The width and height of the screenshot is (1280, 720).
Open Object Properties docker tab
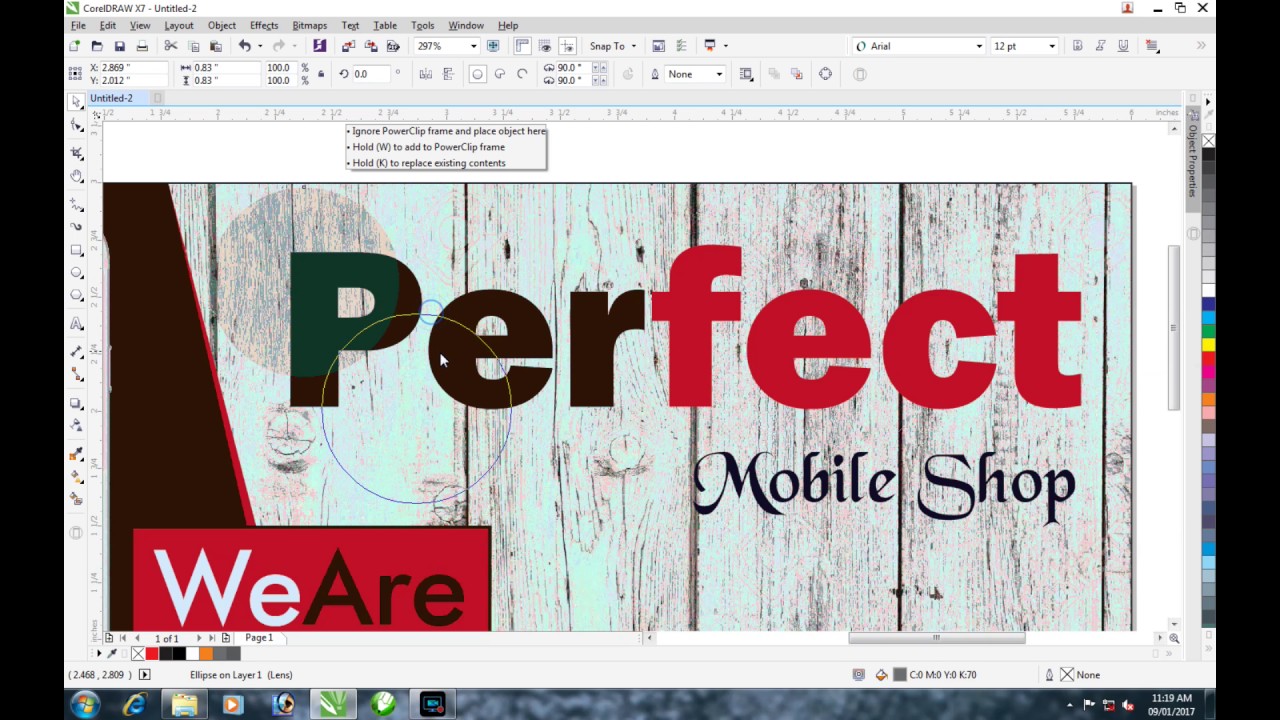pyautogui.click(x=1192, y=160)
